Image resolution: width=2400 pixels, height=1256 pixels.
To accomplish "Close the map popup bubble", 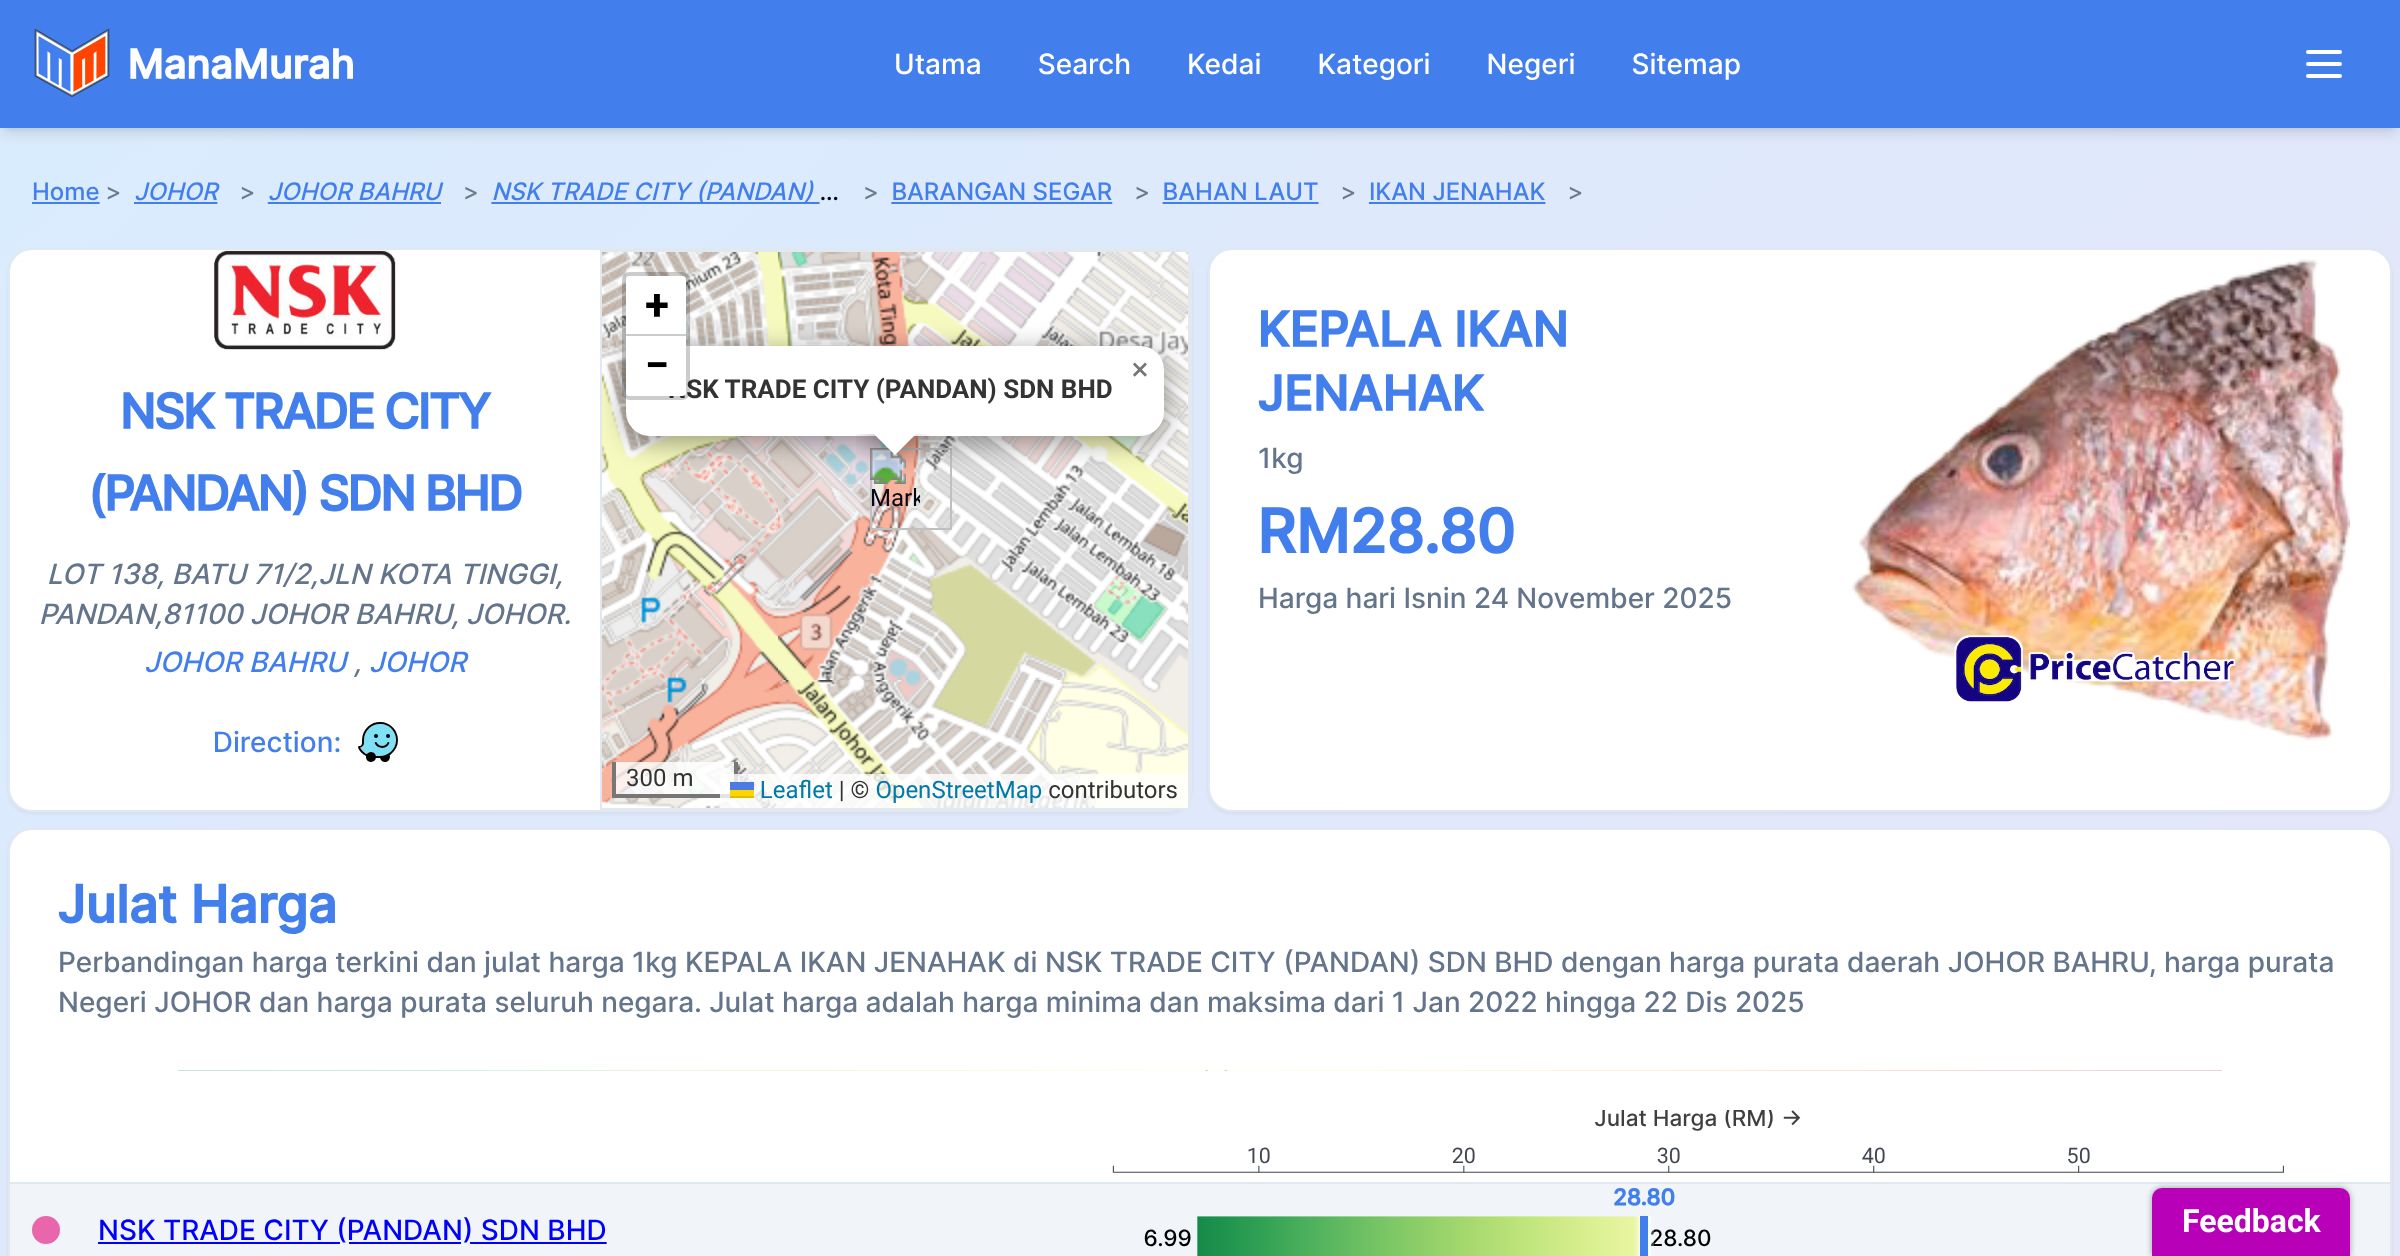I will point(1139,370).
